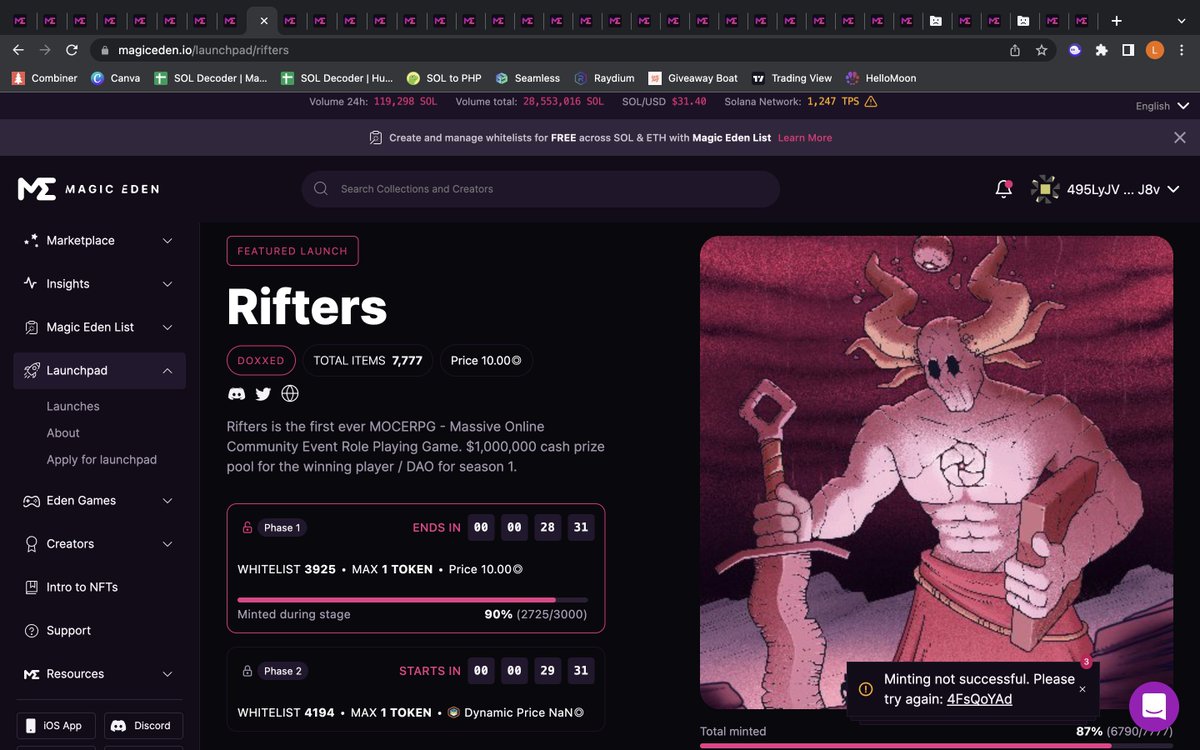Viewport: 1200px width, 750px height.
Task: Click the SOL/USD $31.40 stat
Action: (664, 102)
